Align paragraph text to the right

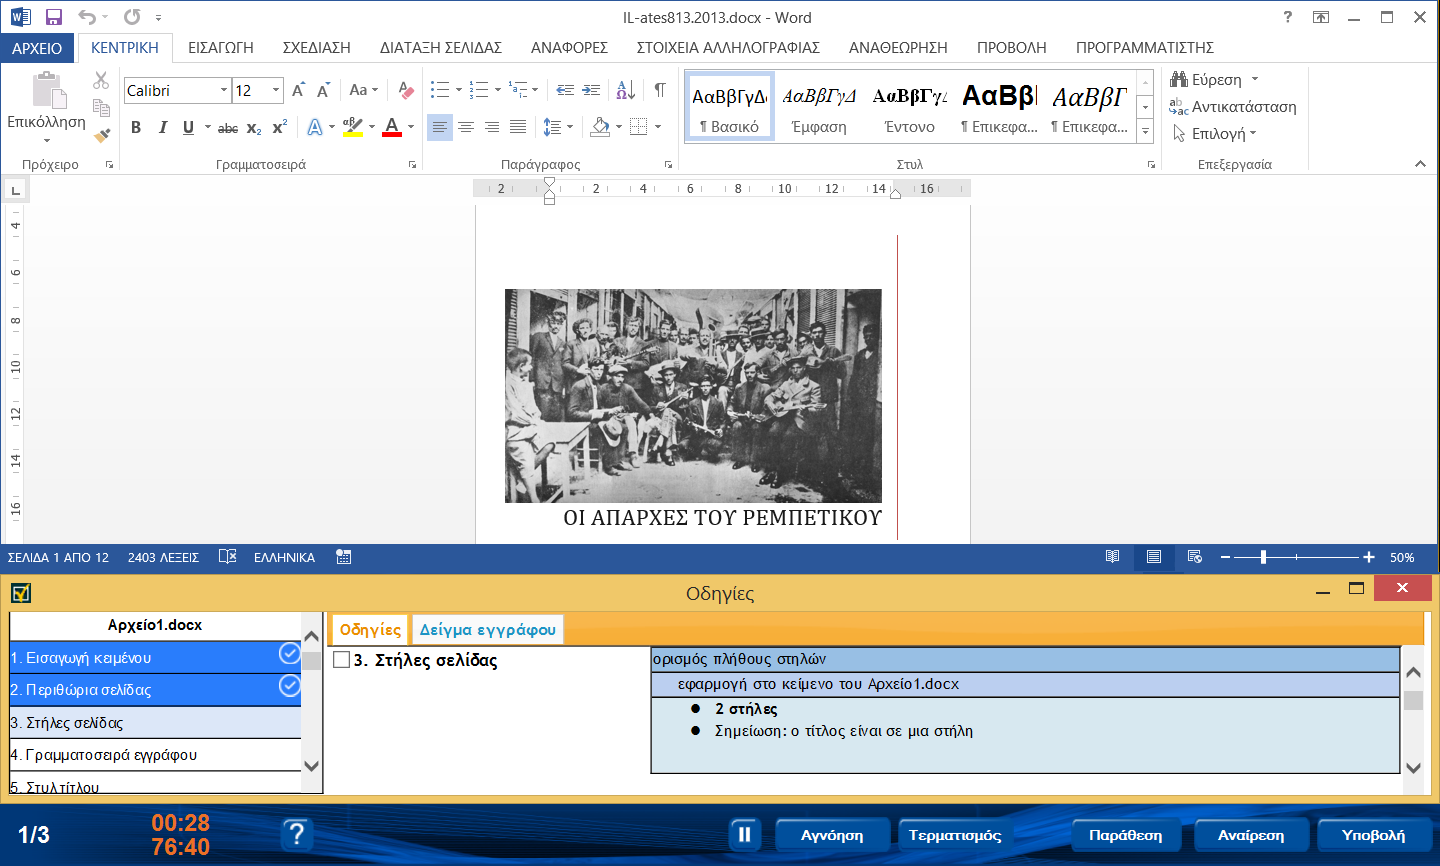point(492,127)
